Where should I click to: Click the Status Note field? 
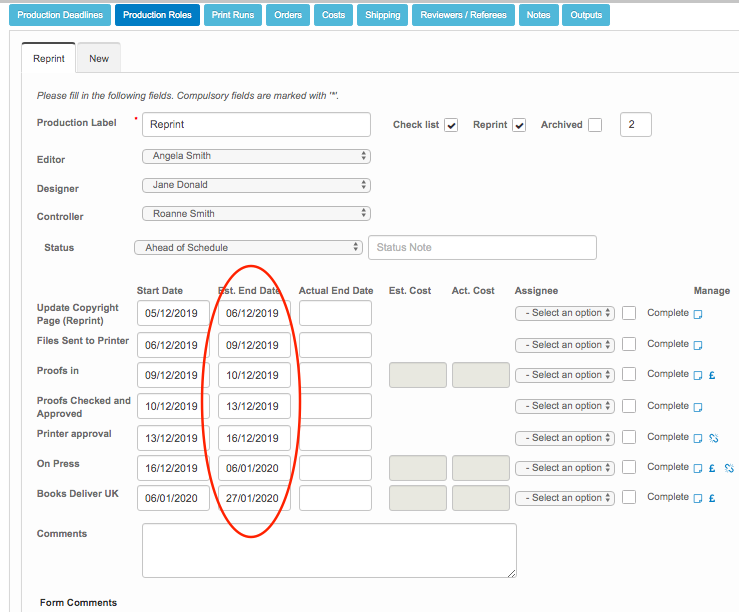coord(483,247)
